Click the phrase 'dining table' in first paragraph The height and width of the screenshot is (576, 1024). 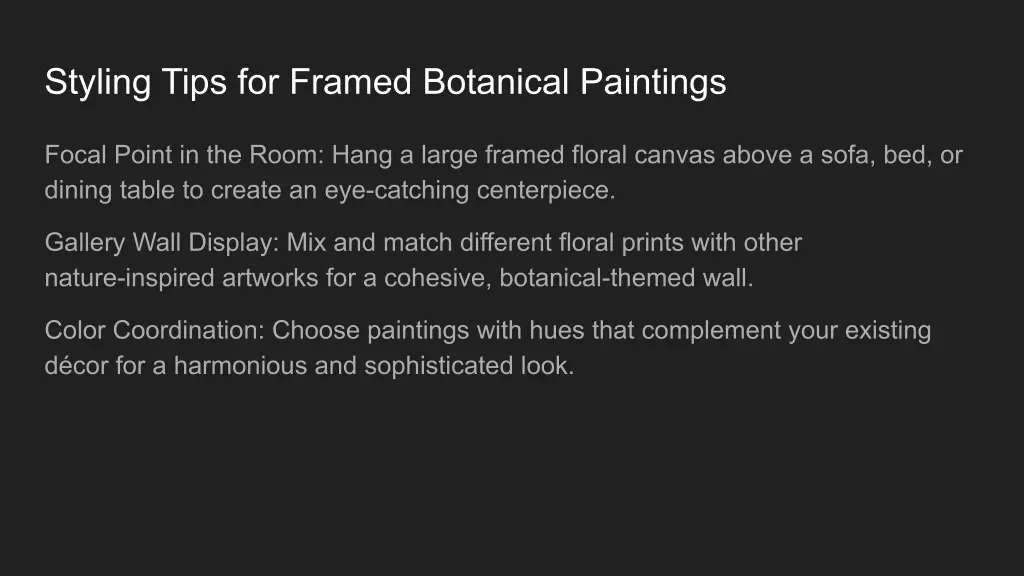coord(109,190)
